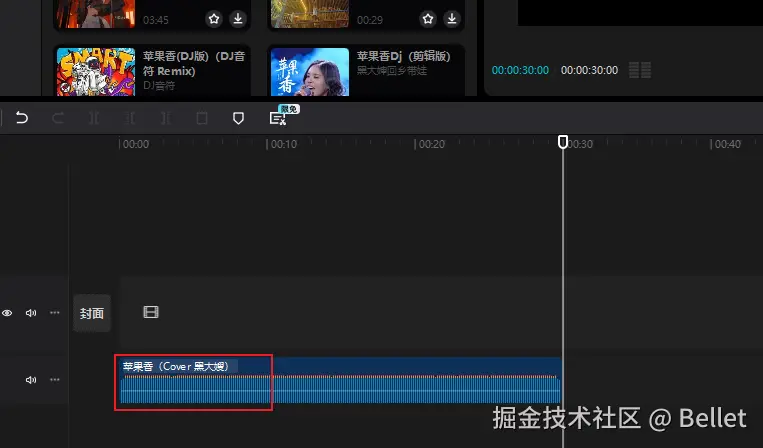This screenshot has width=763, height=448.
Task: Click artist name DJ音符
Action: 159,86
